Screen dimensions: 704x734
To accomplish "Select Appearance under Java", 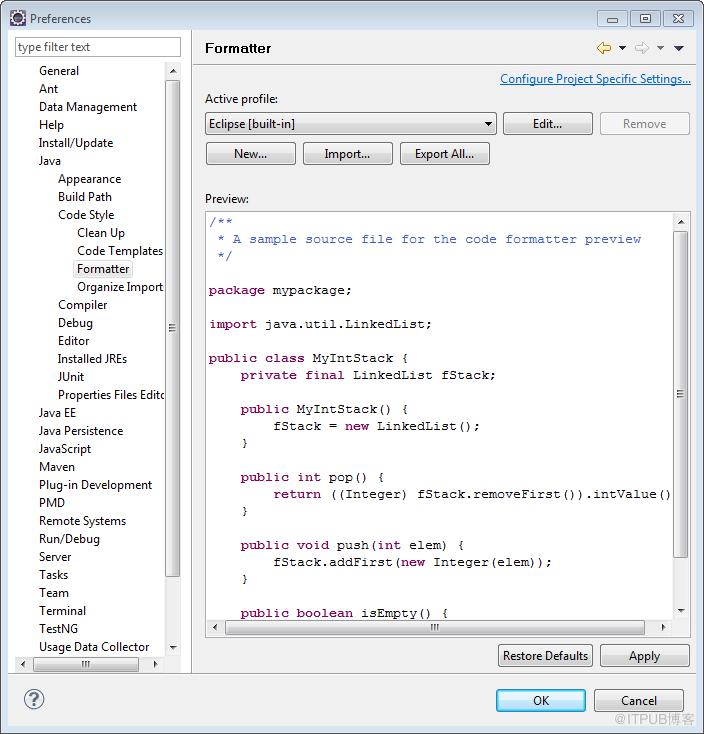I will tap(89, 179).
